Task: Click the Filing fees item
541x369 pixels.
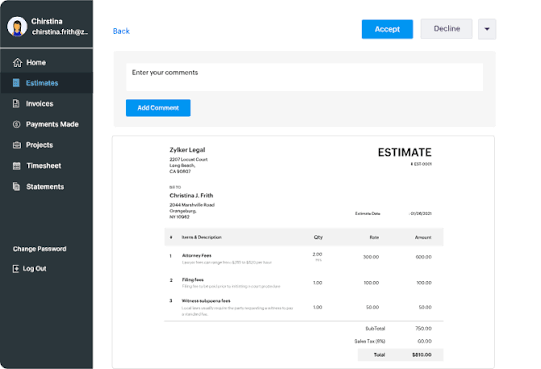Action: 193,280
